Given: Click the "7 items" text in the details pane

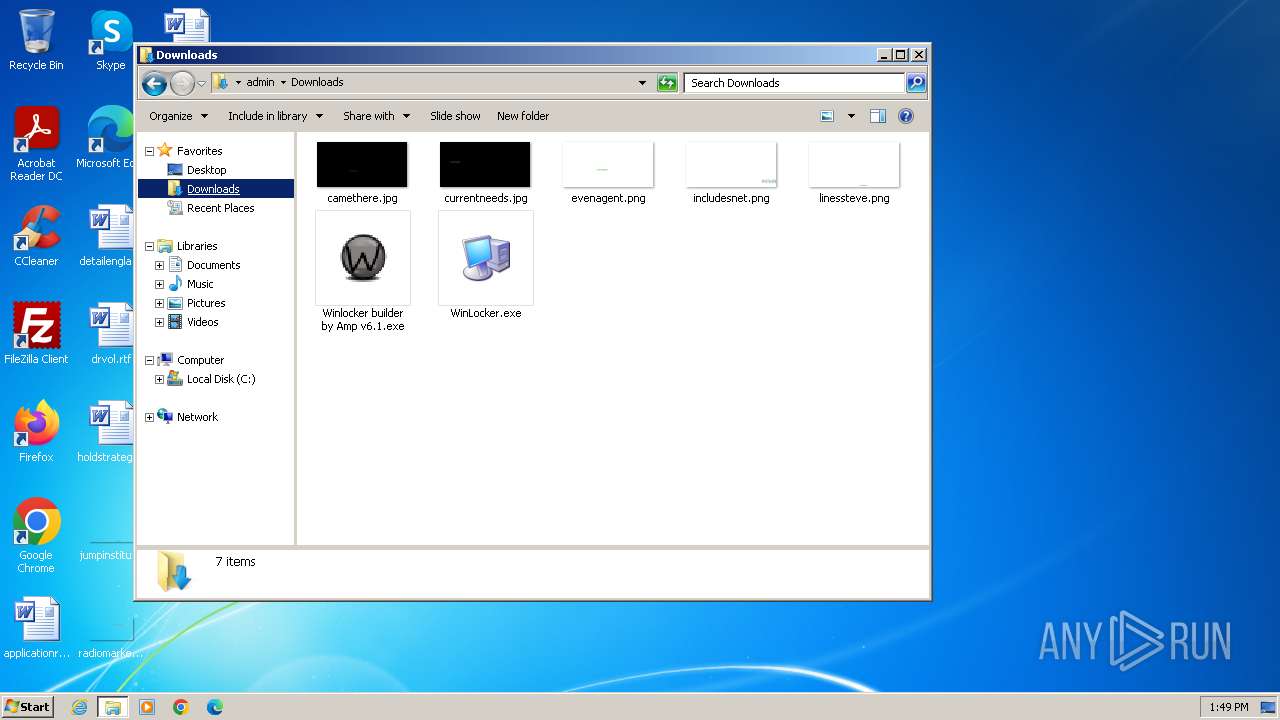Looking at the screenshot, I should point(235,562).
